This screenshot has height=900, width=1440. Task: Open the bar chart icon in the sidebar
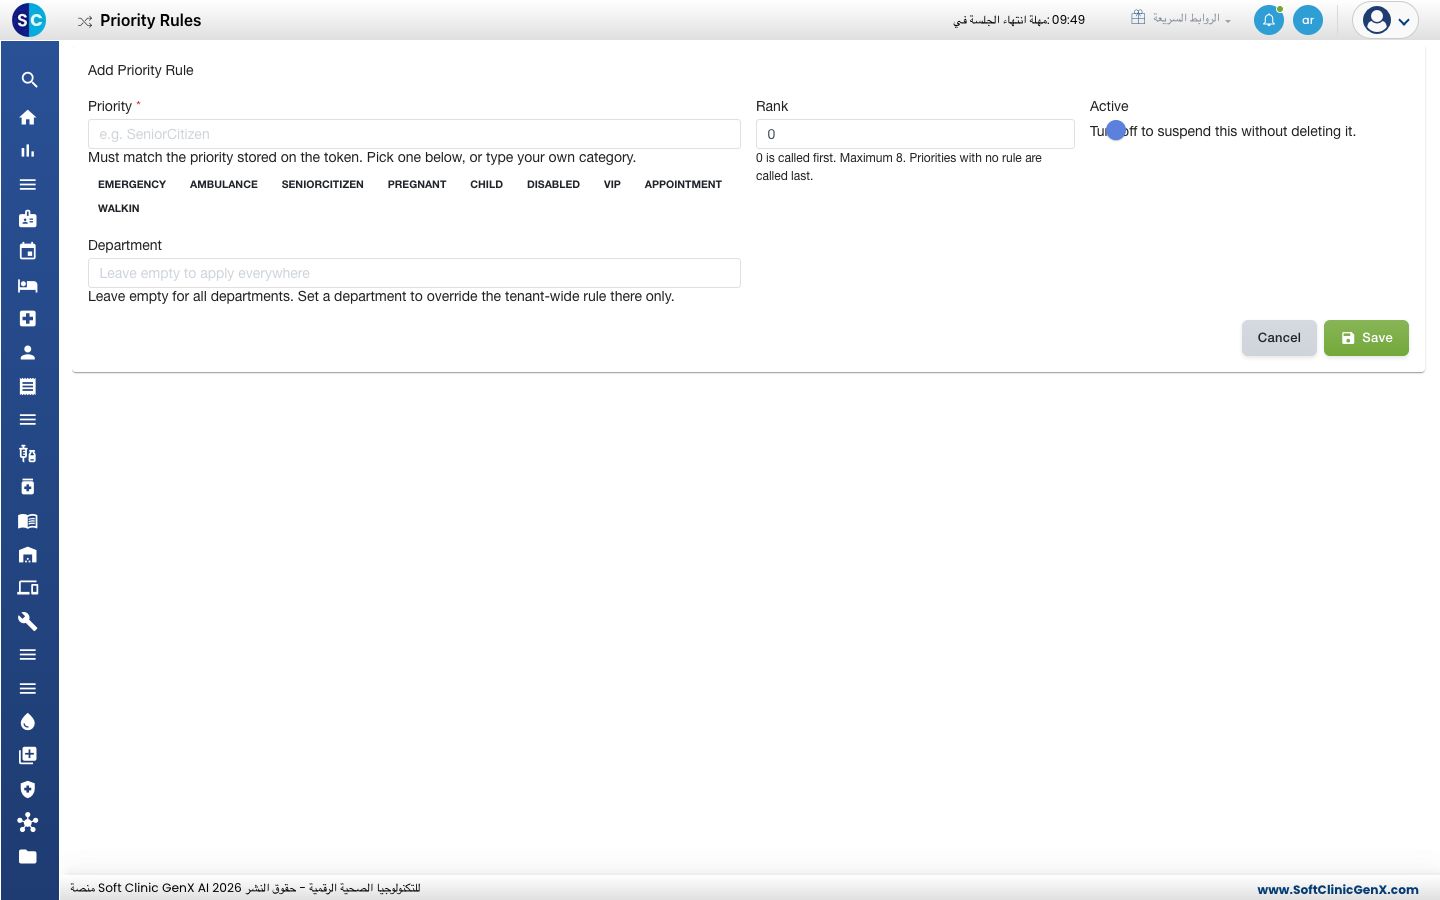point(28,151)
